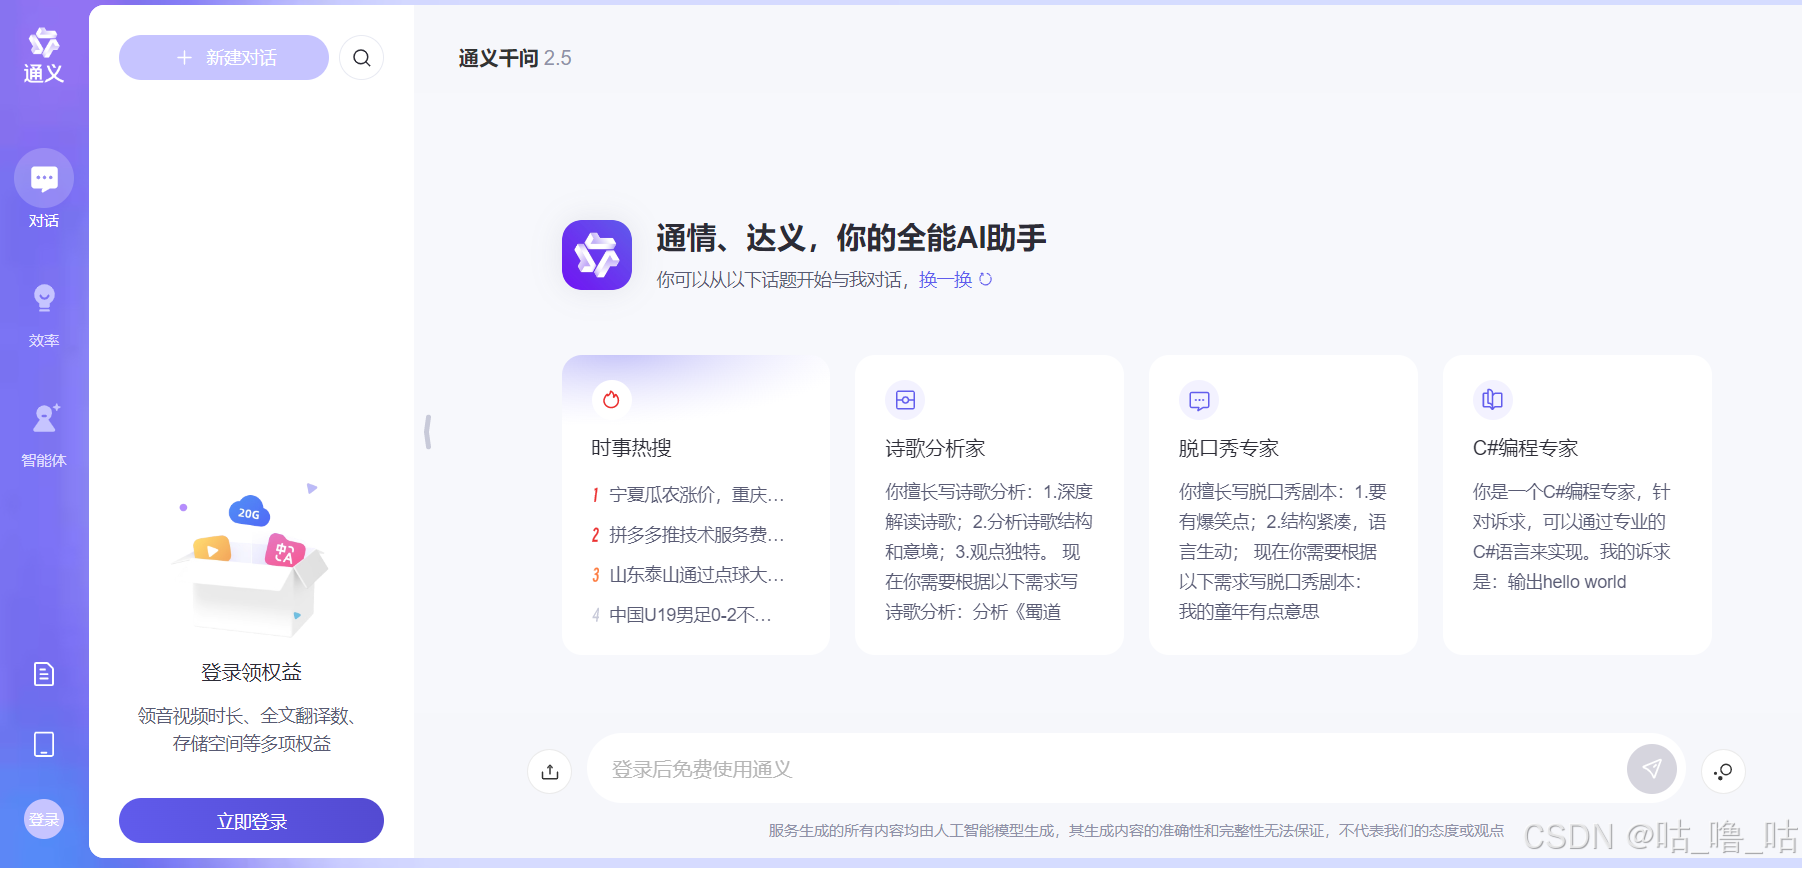Screen dimensions: 1802x869
Task: Select the C#编程专家 prompt card
Action: (1577, 505)
